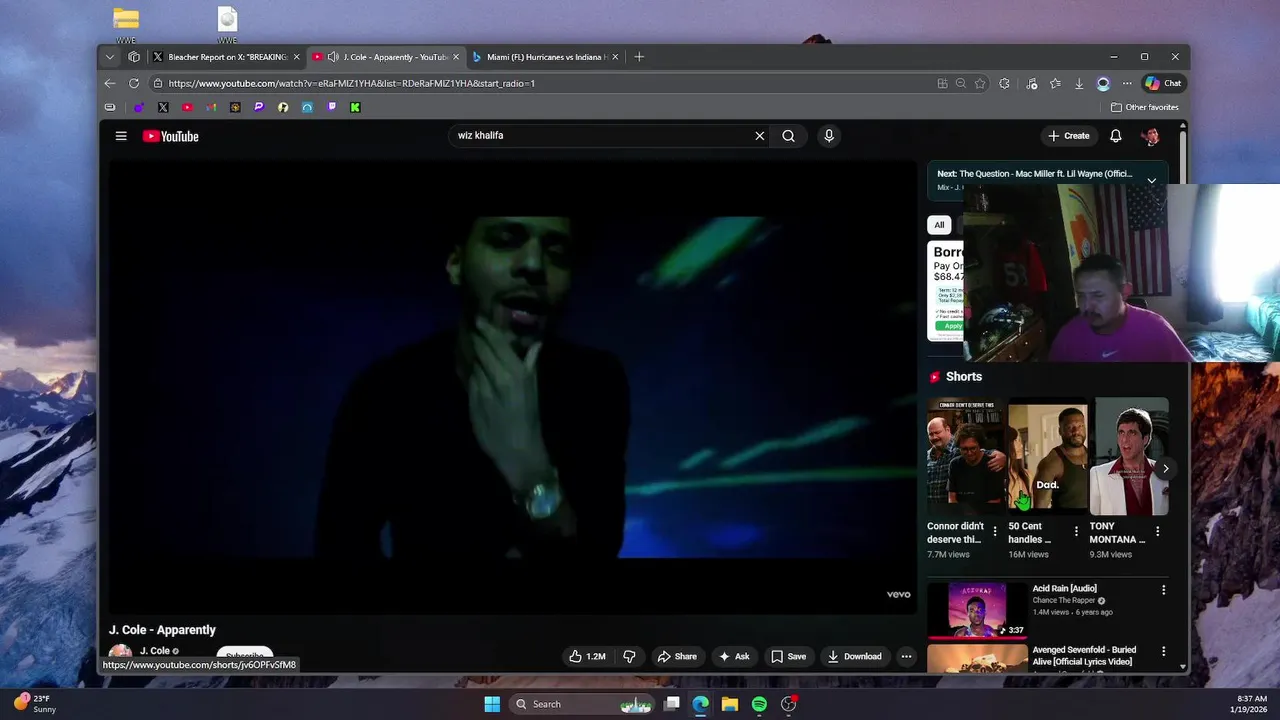Close the Miami Hurricanes vs Indiana tab

click(x=615, y=57)
